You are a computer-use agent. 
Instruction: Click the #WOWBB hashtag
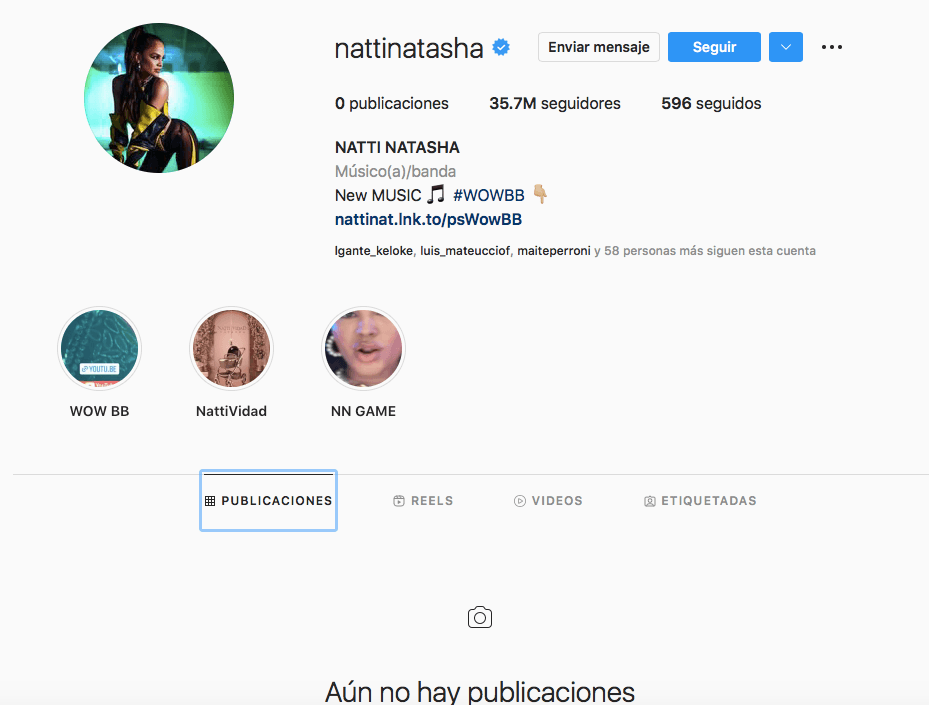point(489,195)
